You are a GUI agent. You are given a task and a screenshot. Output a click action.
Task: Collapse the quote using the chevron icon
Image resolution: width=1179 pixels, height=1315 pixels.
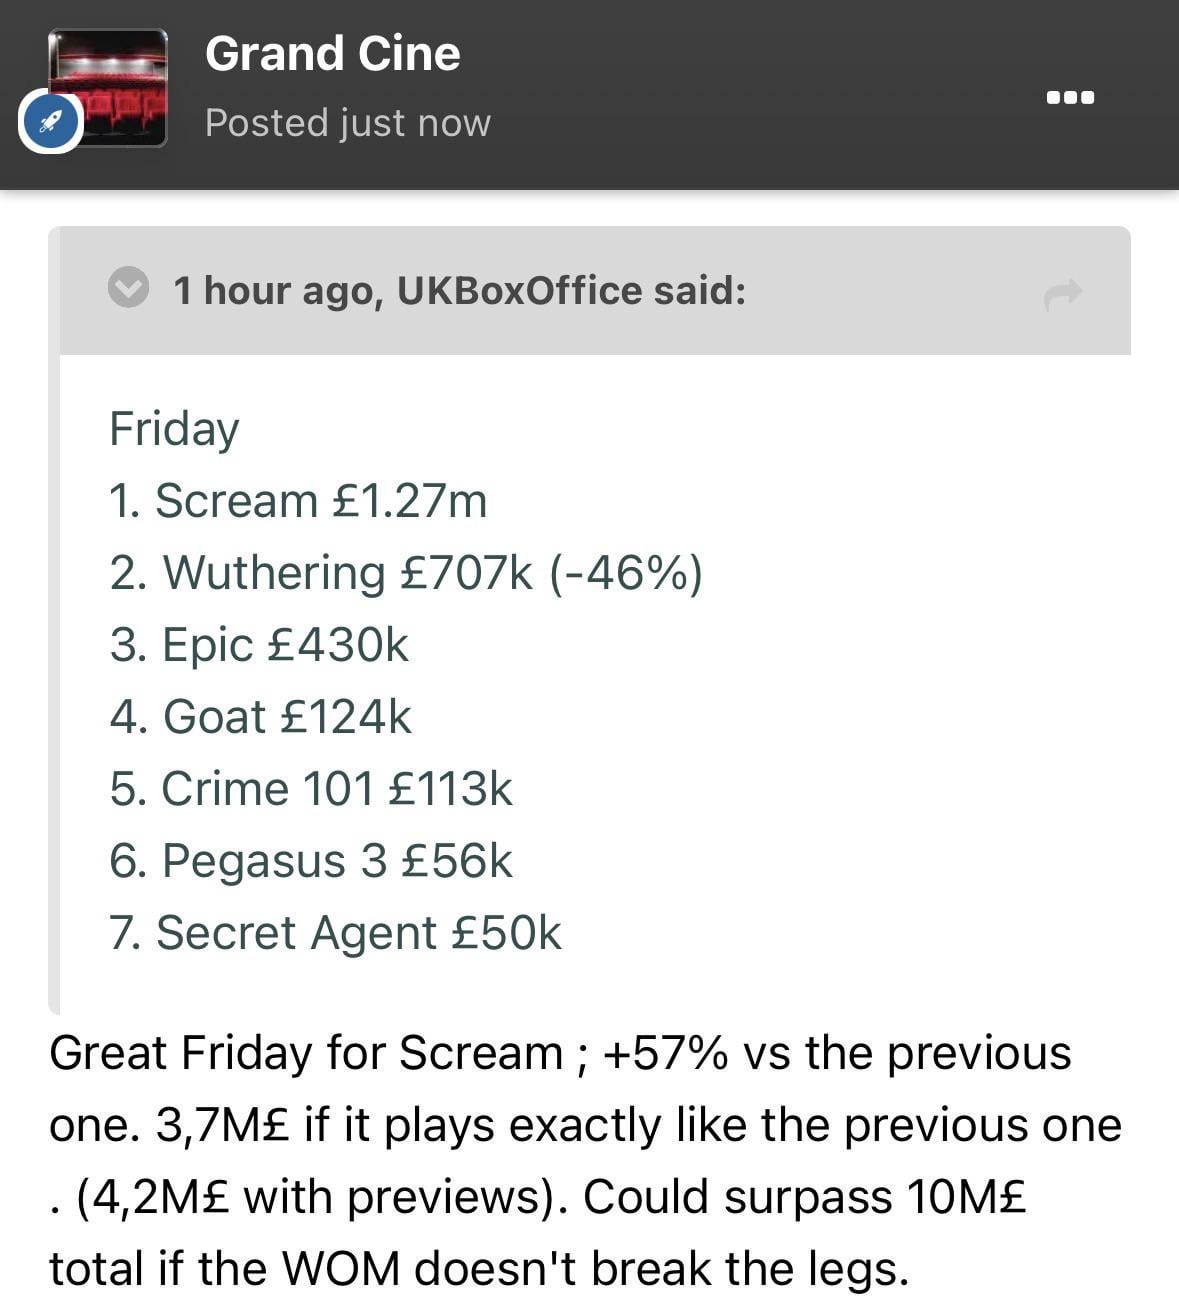[x=128, y=289]
